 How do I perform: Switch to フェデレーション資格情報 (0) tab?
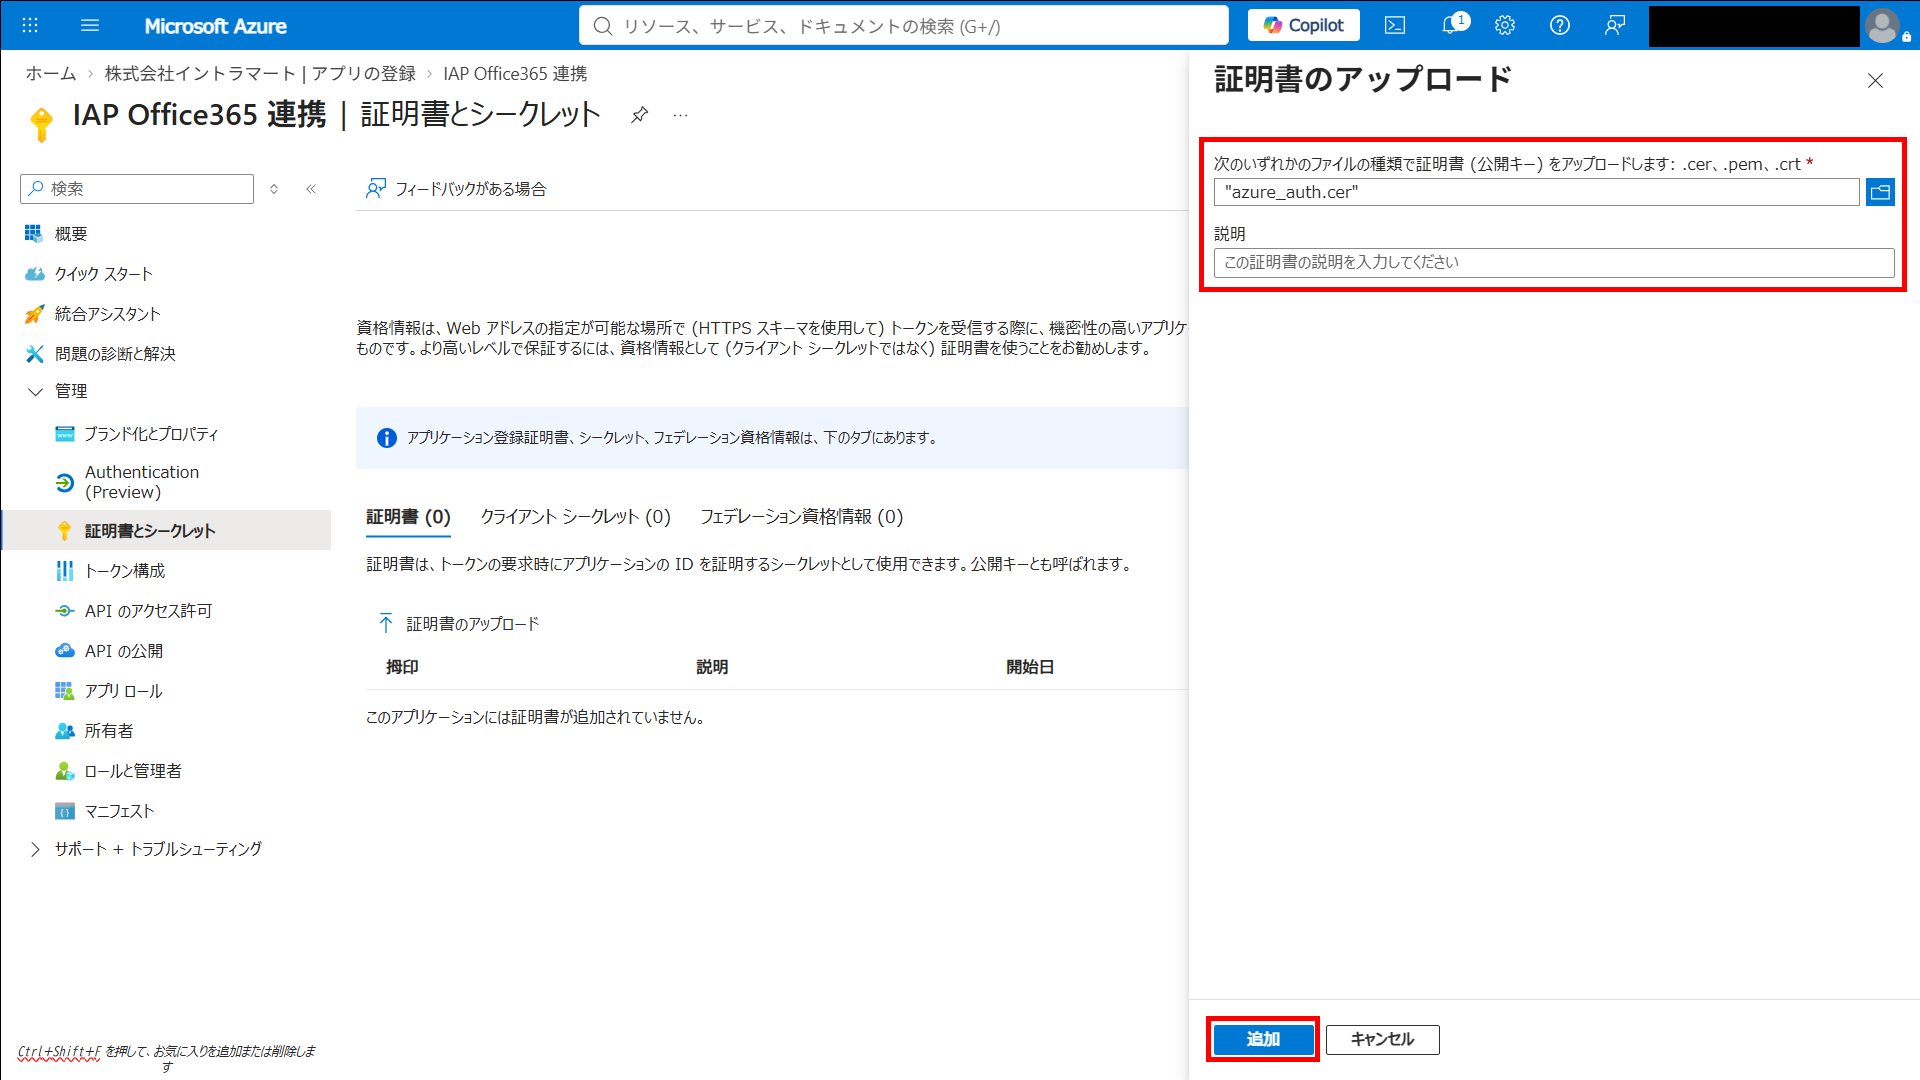[x=801, y=517]
